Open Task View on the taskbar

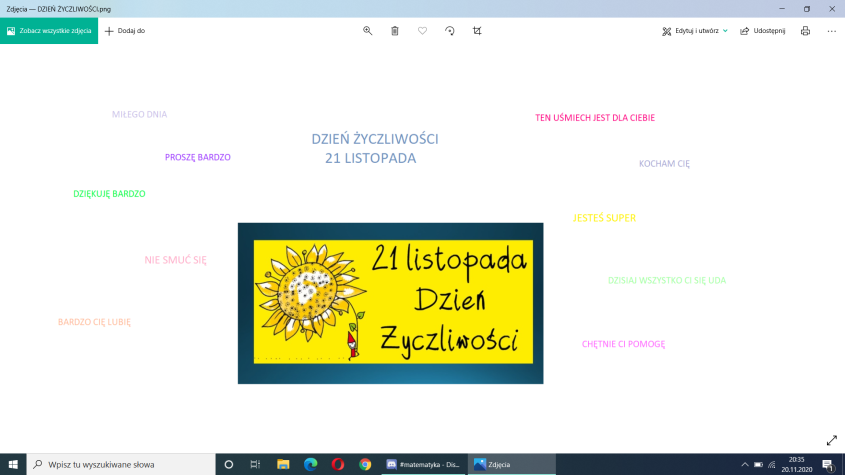tap(256, 464)
